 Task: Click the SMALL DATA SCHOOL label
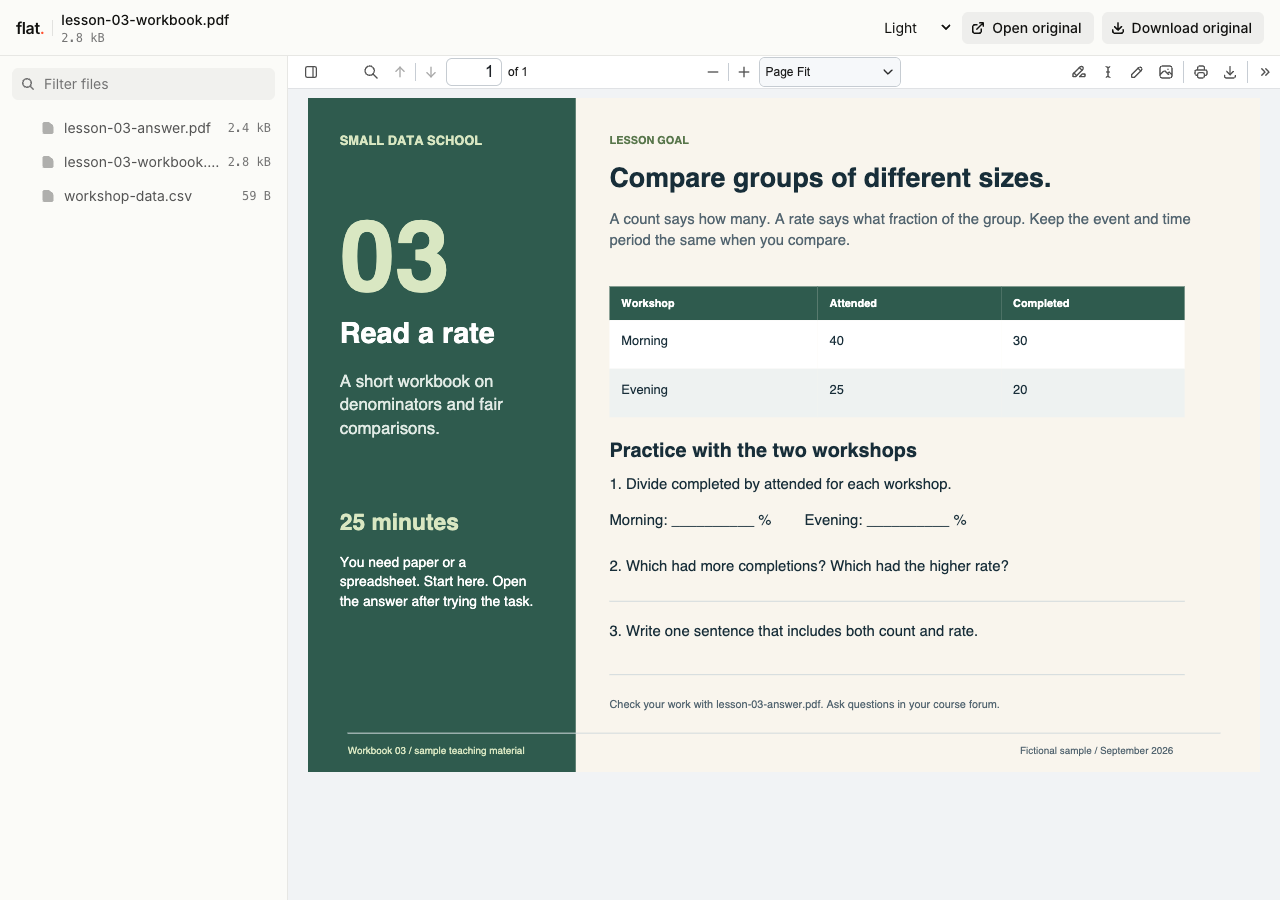[x=411, y=140]
